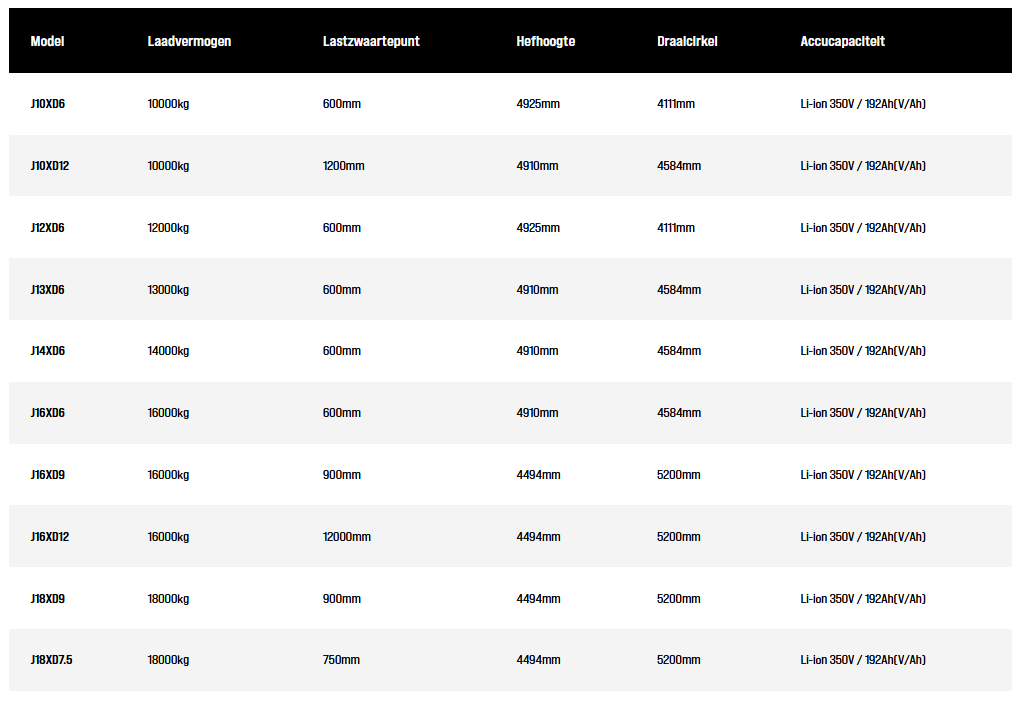Click the 13000kg Laadvermogen value
Image resolution: width=1026 pixels, height=728 pixels.
(x=168, y=290)
